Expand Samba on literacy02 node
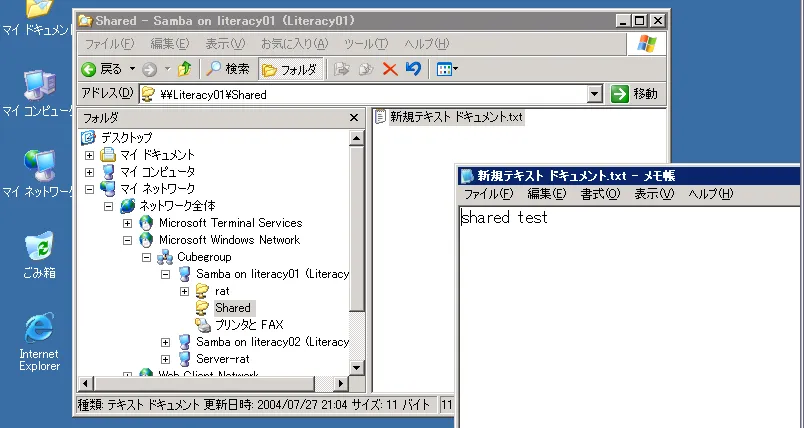804x428 pixels. pyautogui.click(x=165, y=342)
